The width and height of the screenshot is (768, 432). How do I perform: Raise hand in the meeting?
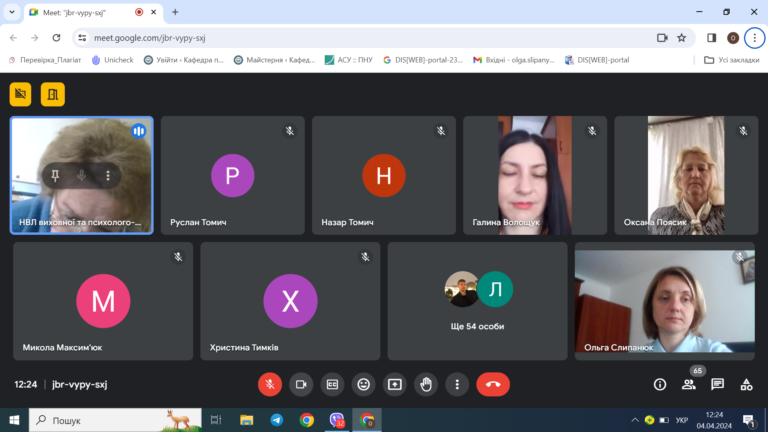[x=426, y=384]
